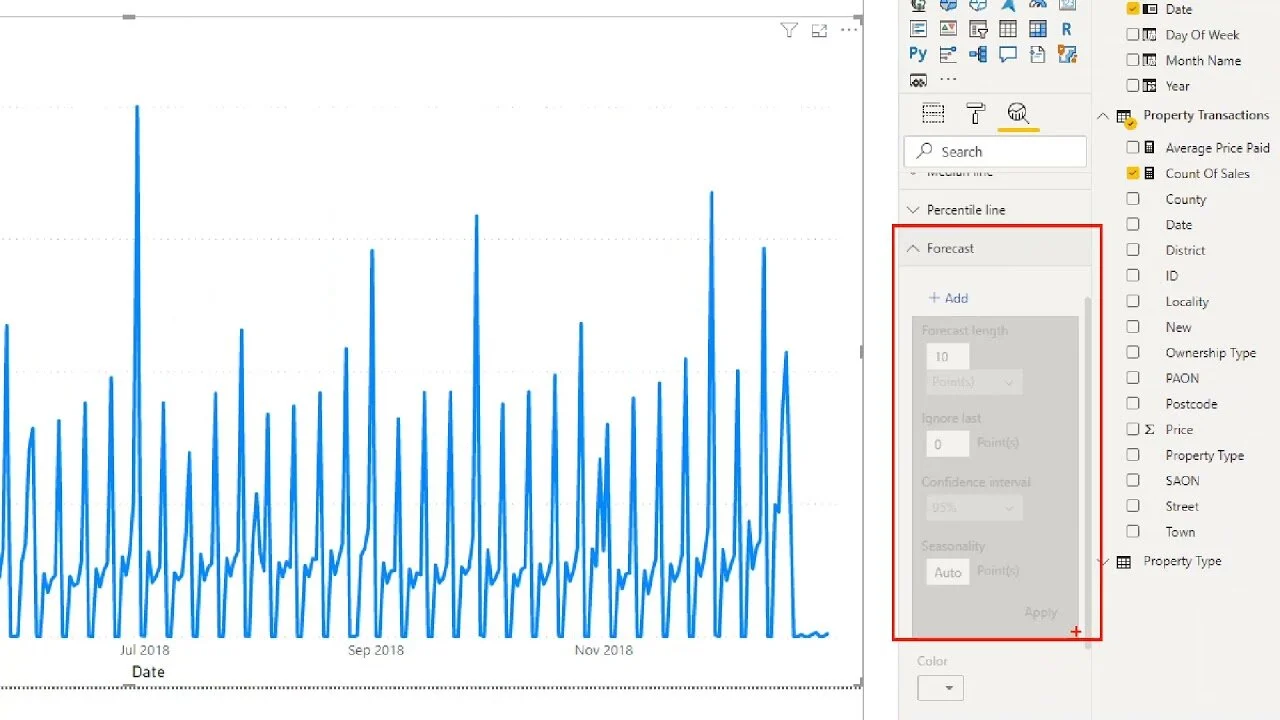Select the Matrix visual icon

coord(1037,29)
